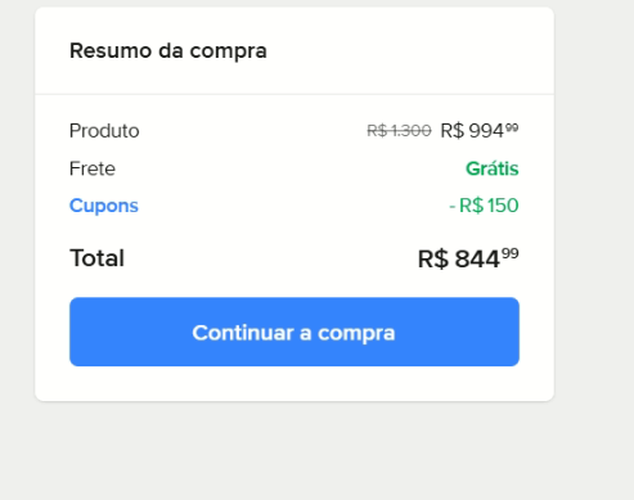Click the Continuar a compra button
This screenshot has width=634, height=500.
pyautogui.click(x=294, y=332)
